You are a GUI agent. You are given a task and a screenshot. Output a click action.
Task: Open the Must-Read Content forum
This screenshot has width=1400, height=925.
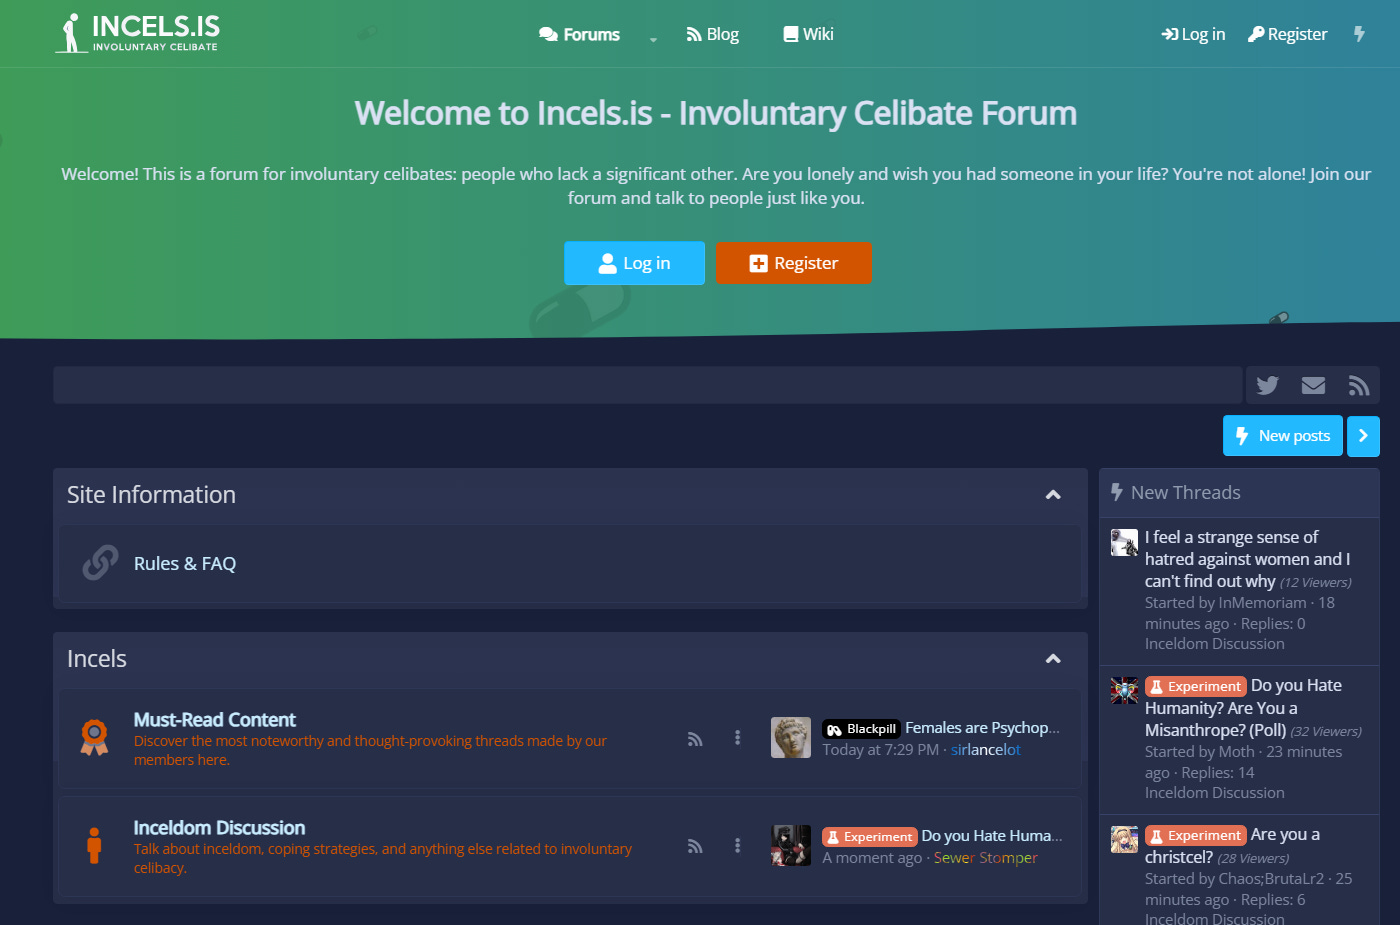point(215,720)
